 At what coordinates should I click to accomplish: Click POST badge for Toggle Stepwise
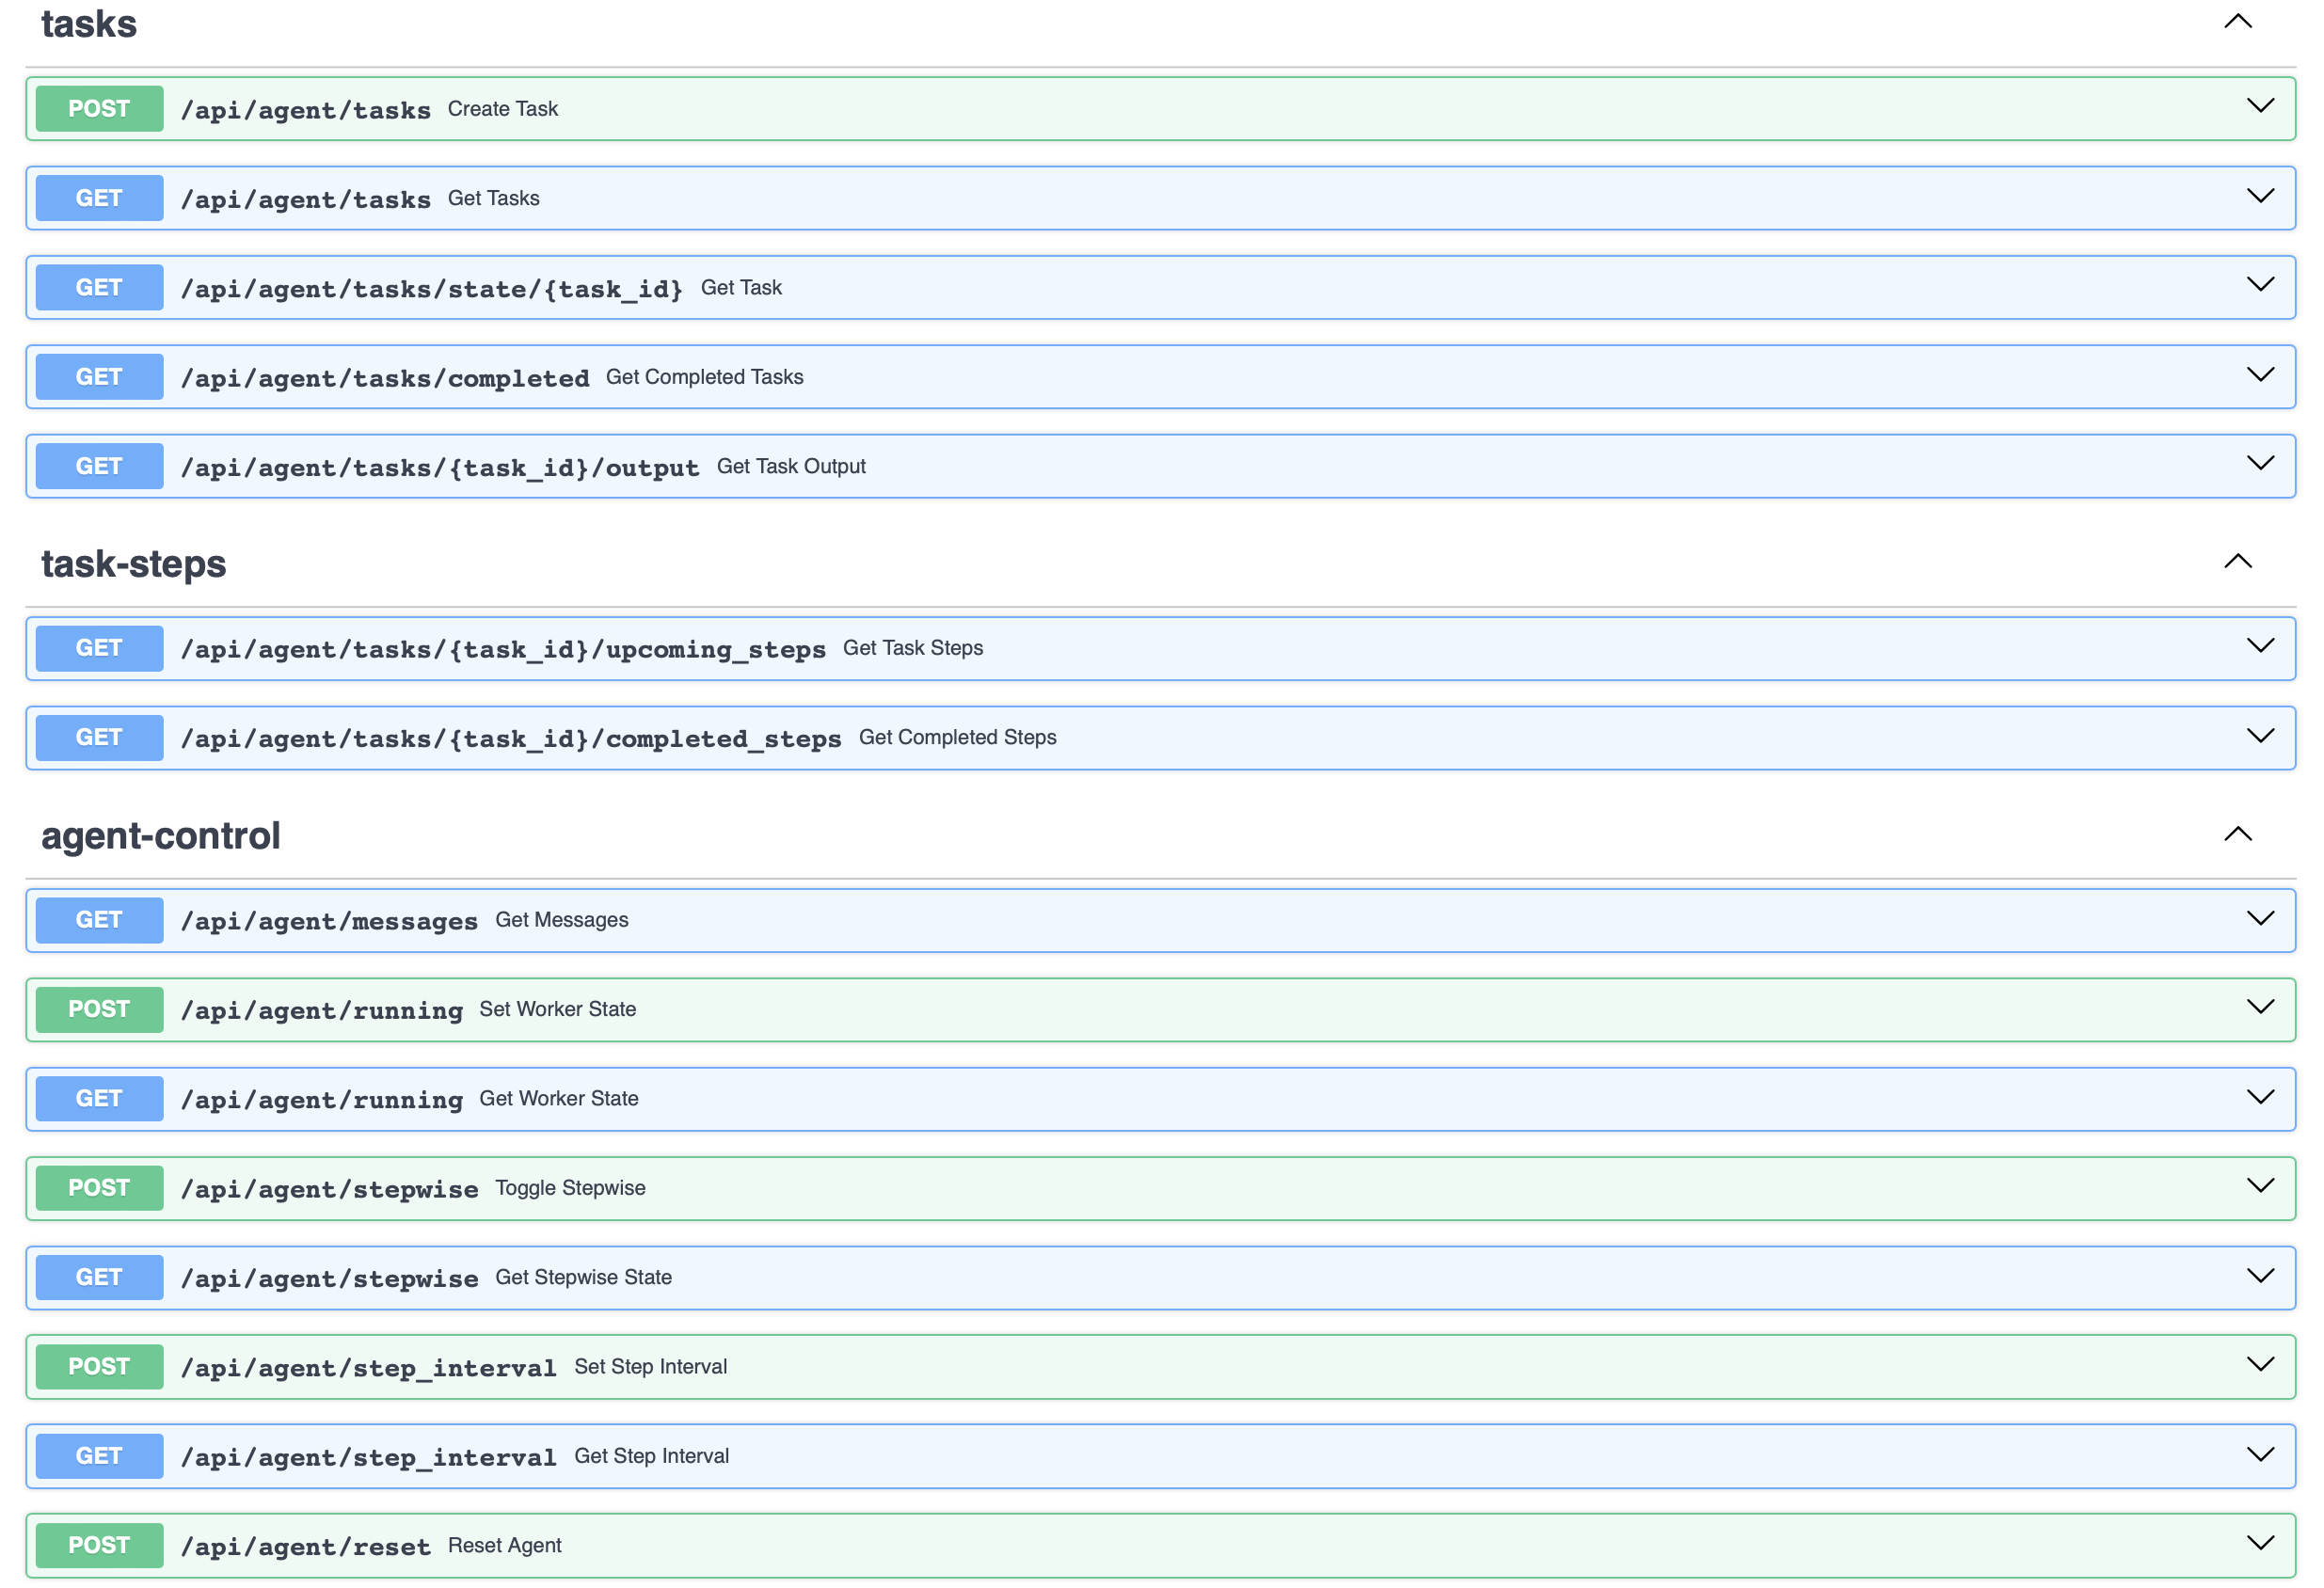click(99, 1188)
